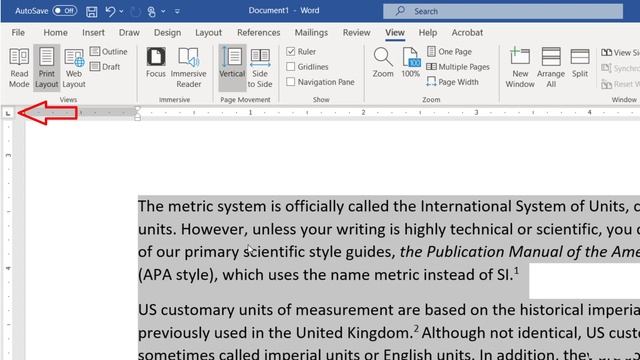640x360 pixels.
Task: Switch to Web Layout view
Action: coord(74,67)
